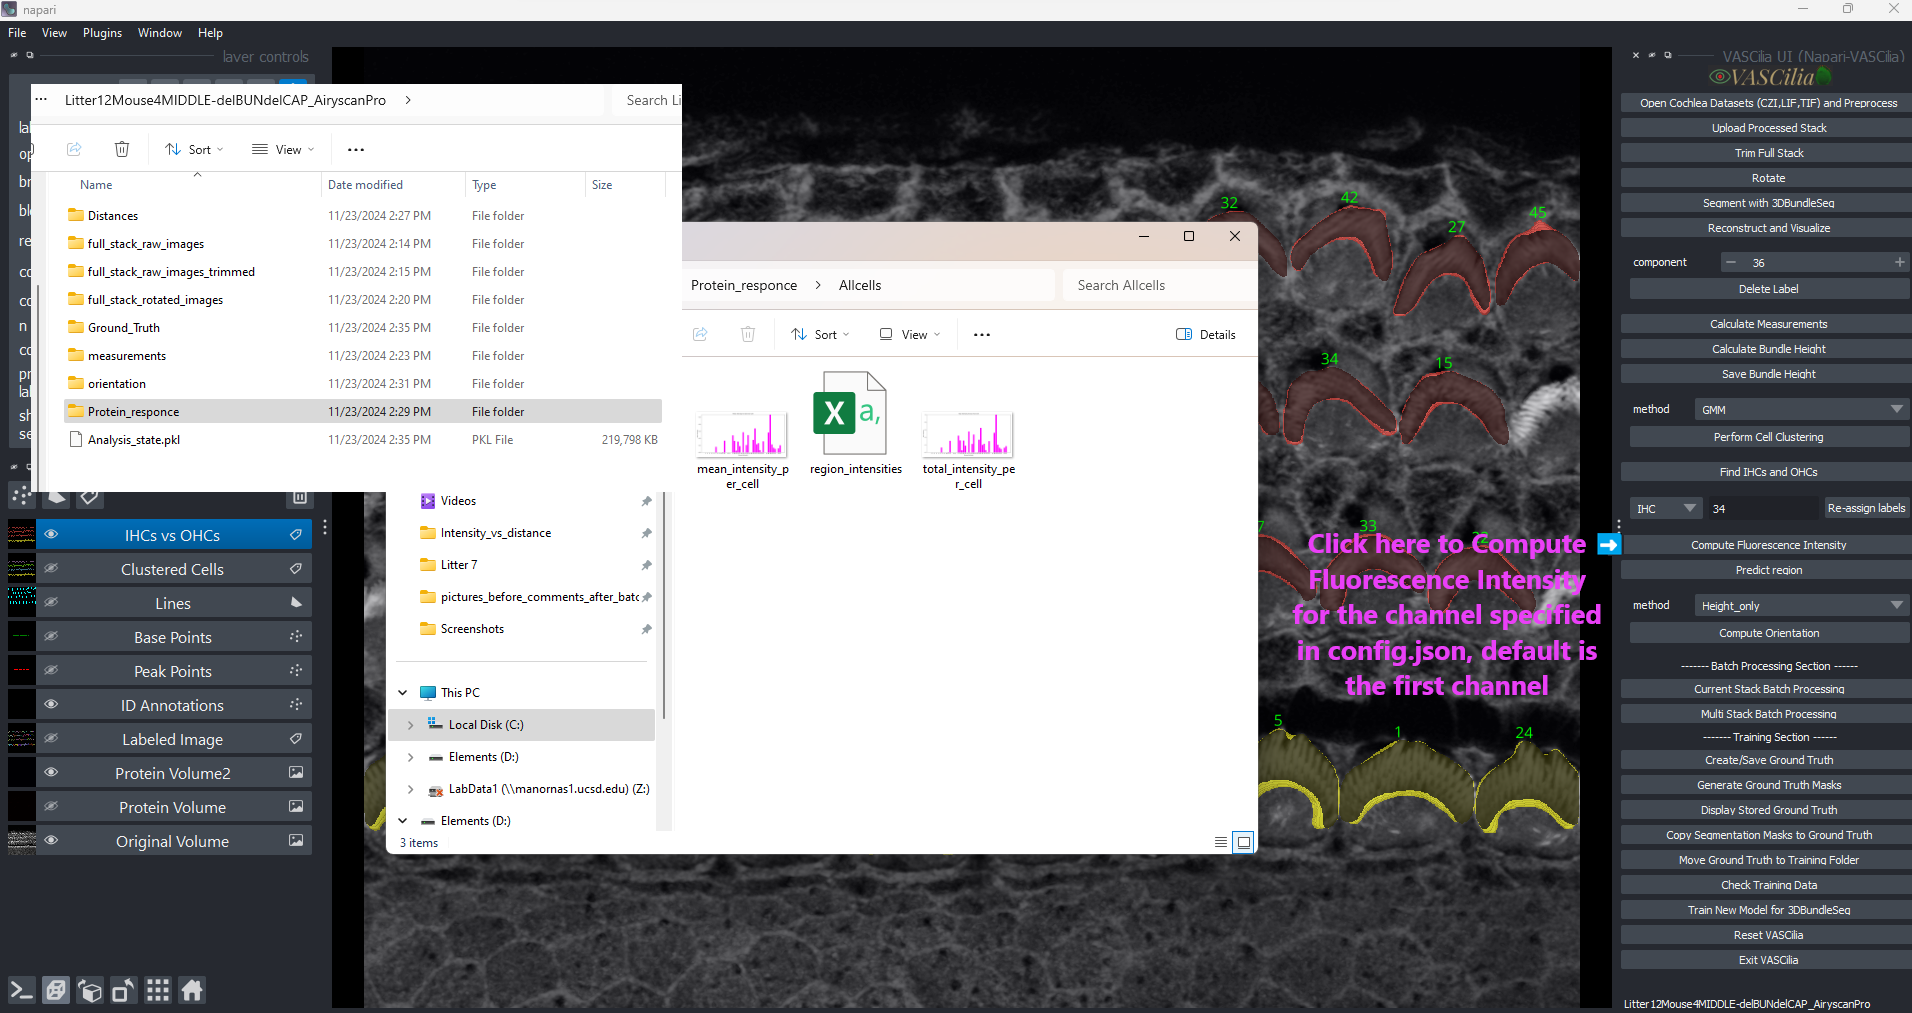
Task: Delete selected layers with trash icon
Action: click(300, 497)
